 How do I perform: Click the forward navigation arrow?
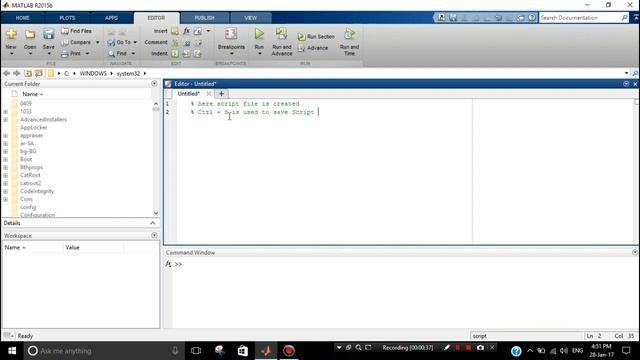[x=17, y=73]
